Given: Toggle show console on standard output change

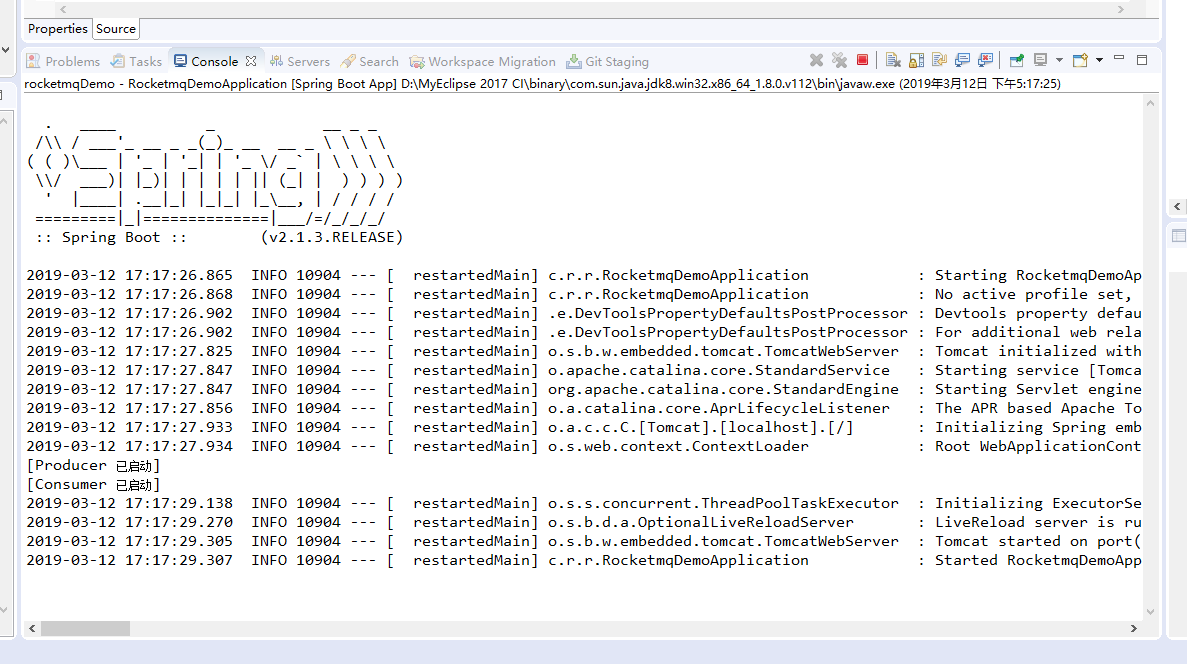Looking at the screenshot, I should click(962, 61).
